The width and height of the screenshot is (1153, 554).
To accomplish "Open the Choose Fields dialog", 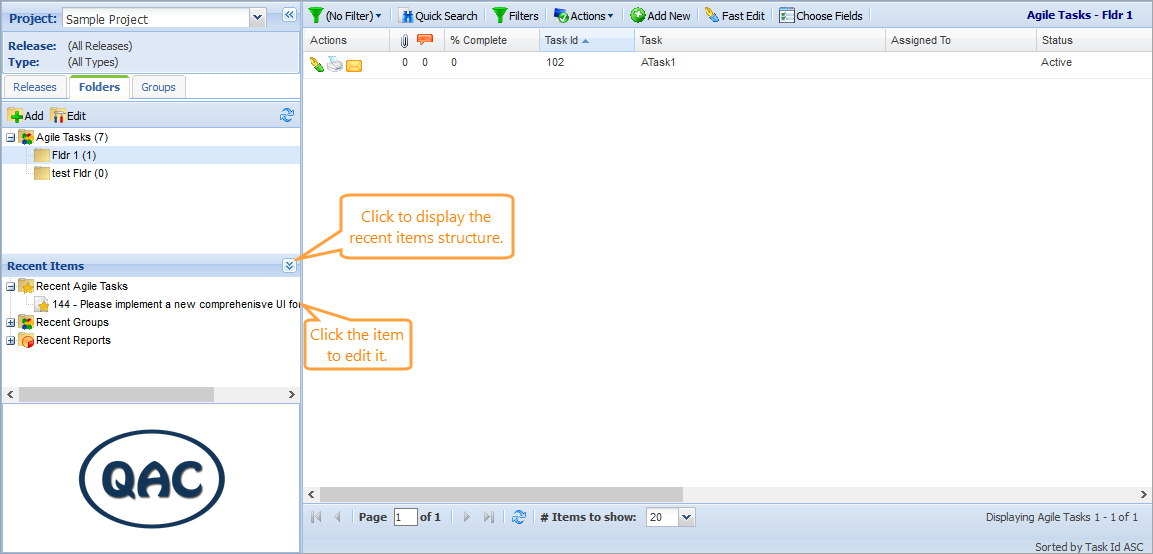I will coord(820,16).
